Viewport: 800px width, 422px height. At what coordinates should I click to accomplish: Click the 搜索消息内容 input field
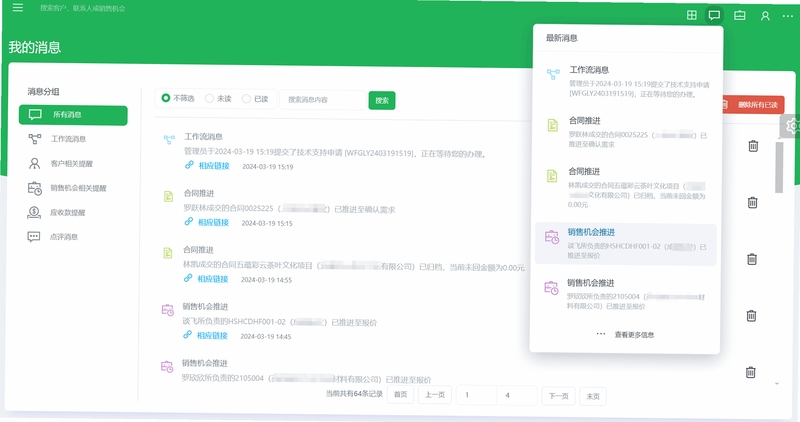tap(322, 100)
